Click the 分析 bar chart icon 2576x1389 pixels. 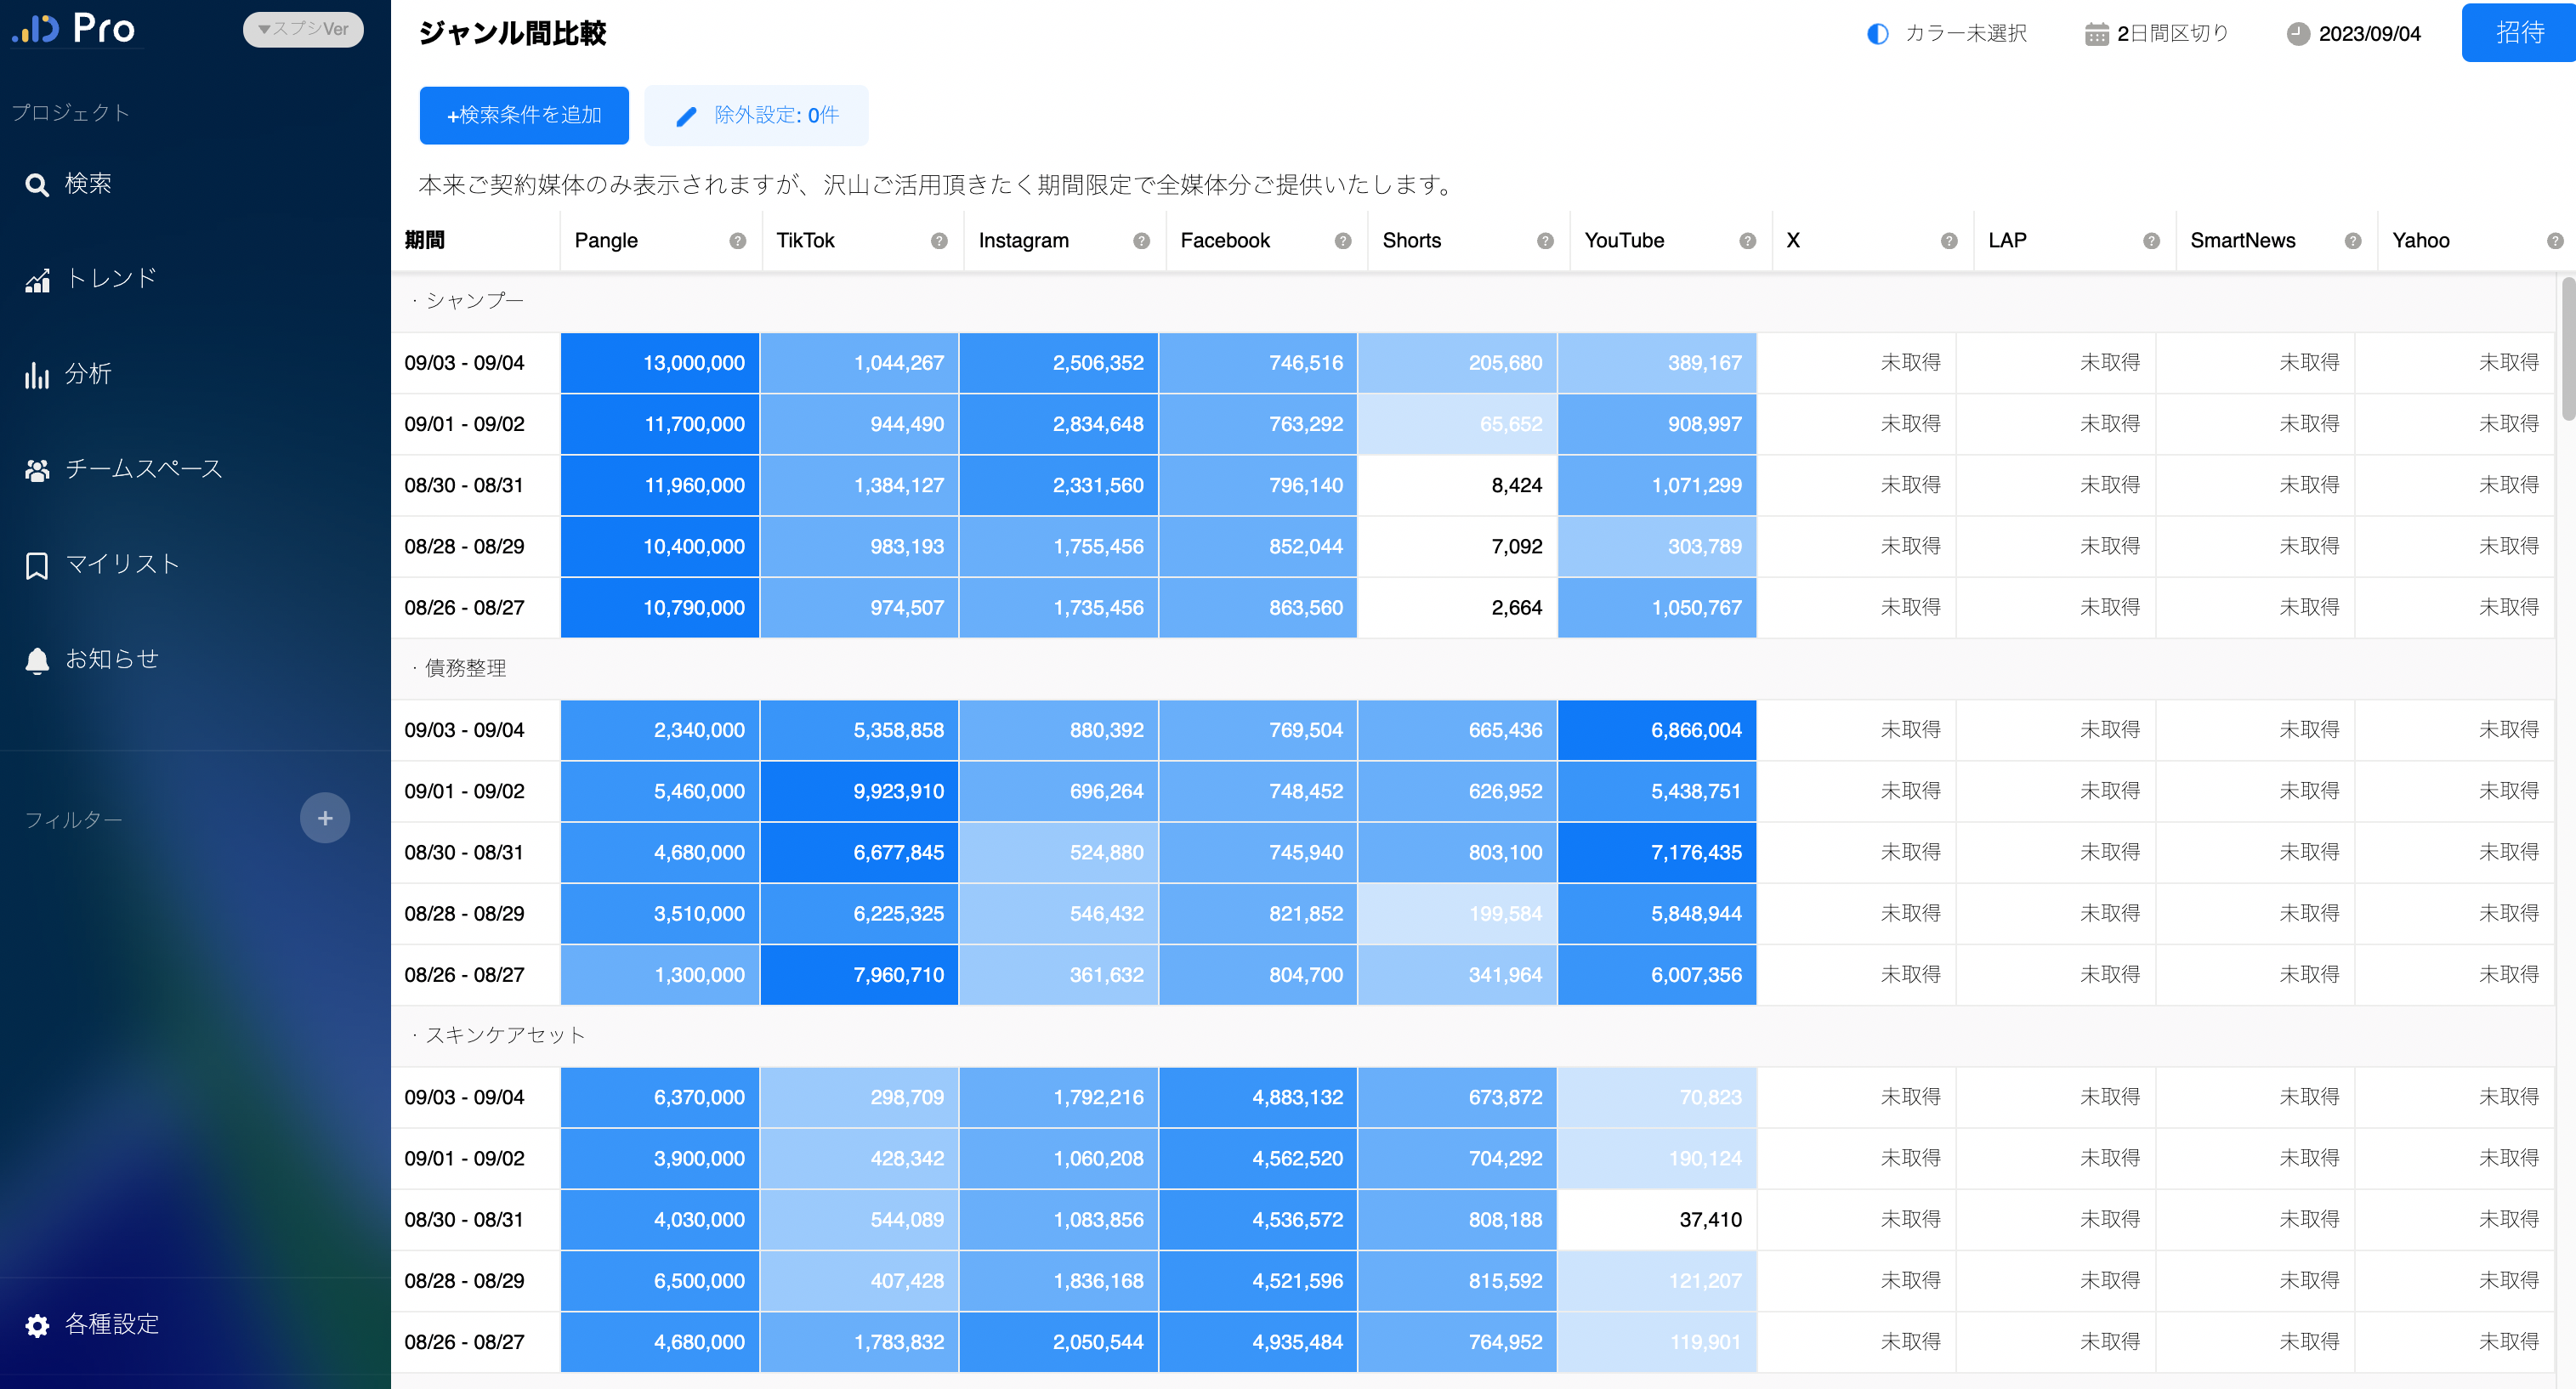(37, 375)
